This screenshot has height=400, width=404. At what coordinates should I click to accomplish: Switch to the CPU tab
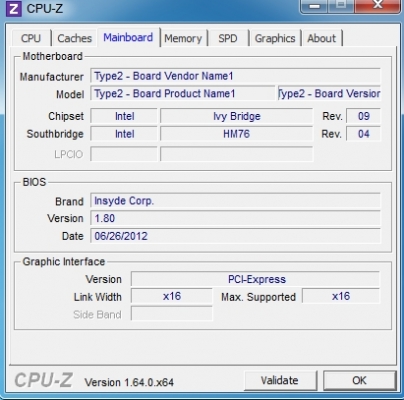point(31,38)
